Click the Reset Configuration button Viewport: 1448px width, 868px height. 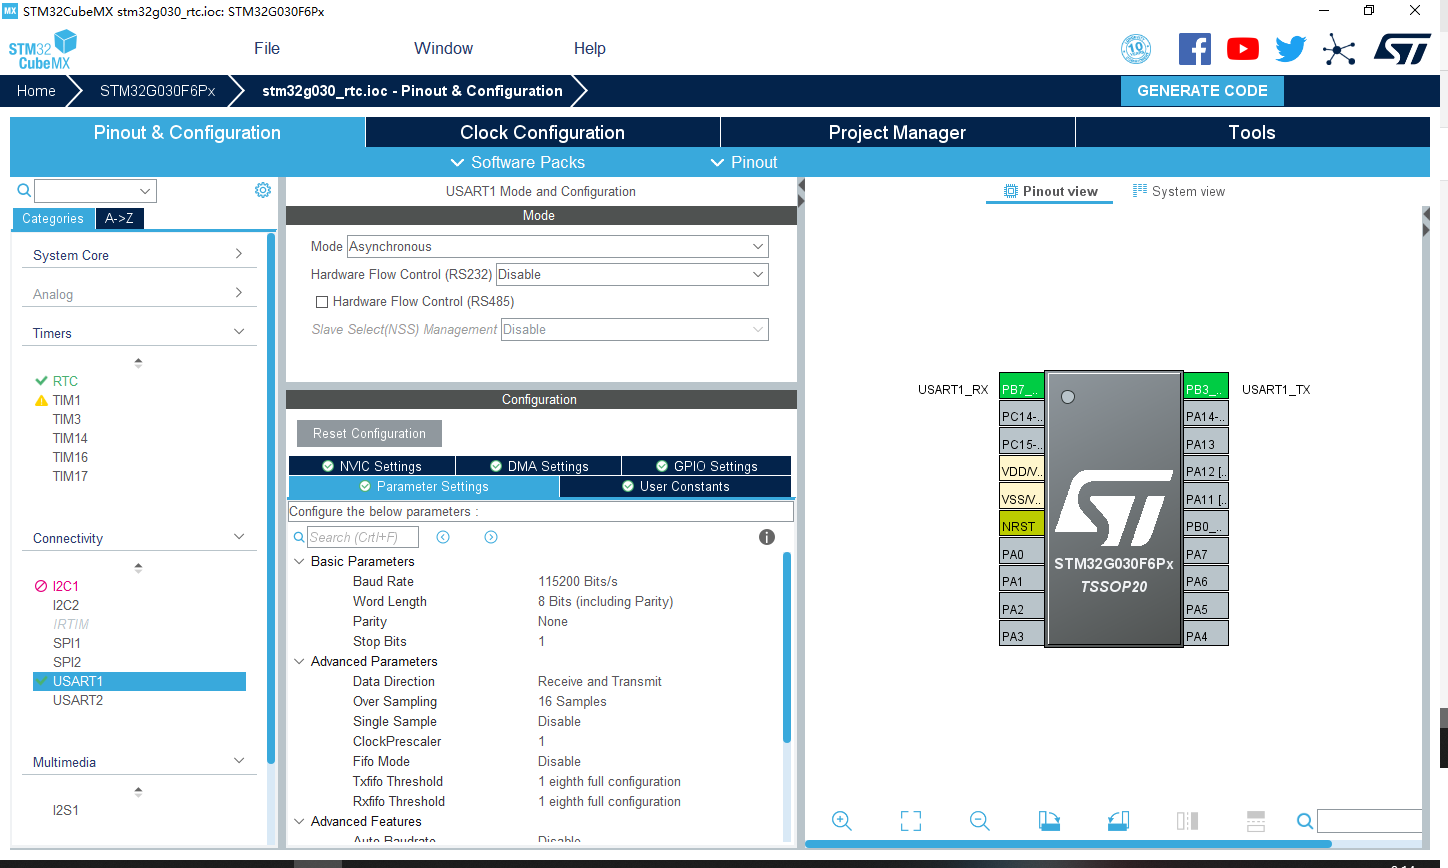point(369,433)
